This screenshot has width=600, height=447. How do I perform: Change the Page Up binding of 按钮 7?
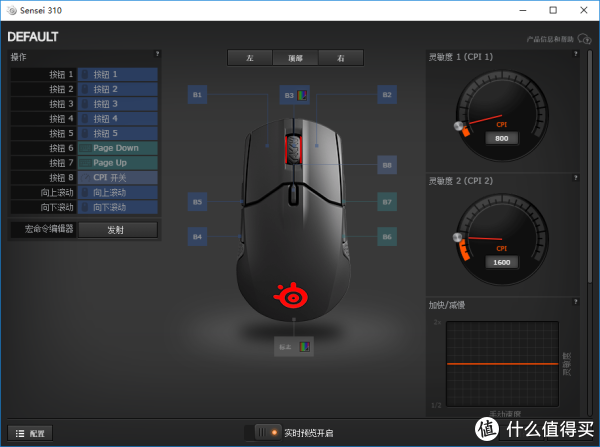click(x=118, y=163)
